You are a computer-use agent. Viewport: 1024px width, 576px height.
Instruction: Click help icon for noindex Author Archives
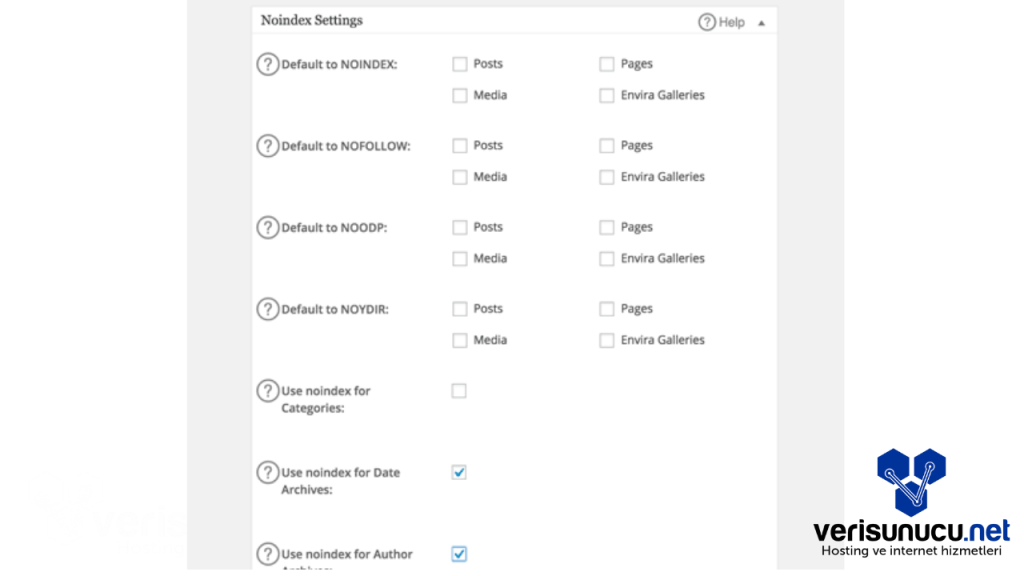pyautogui.click(x=267, y=554)
